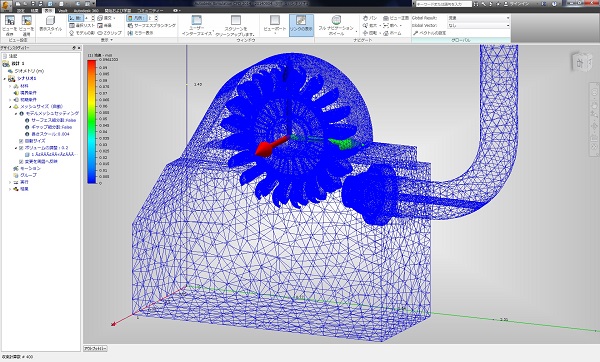600x362 pixels.
Task: Open the Global Result dropdown
Action: [479, 18]
